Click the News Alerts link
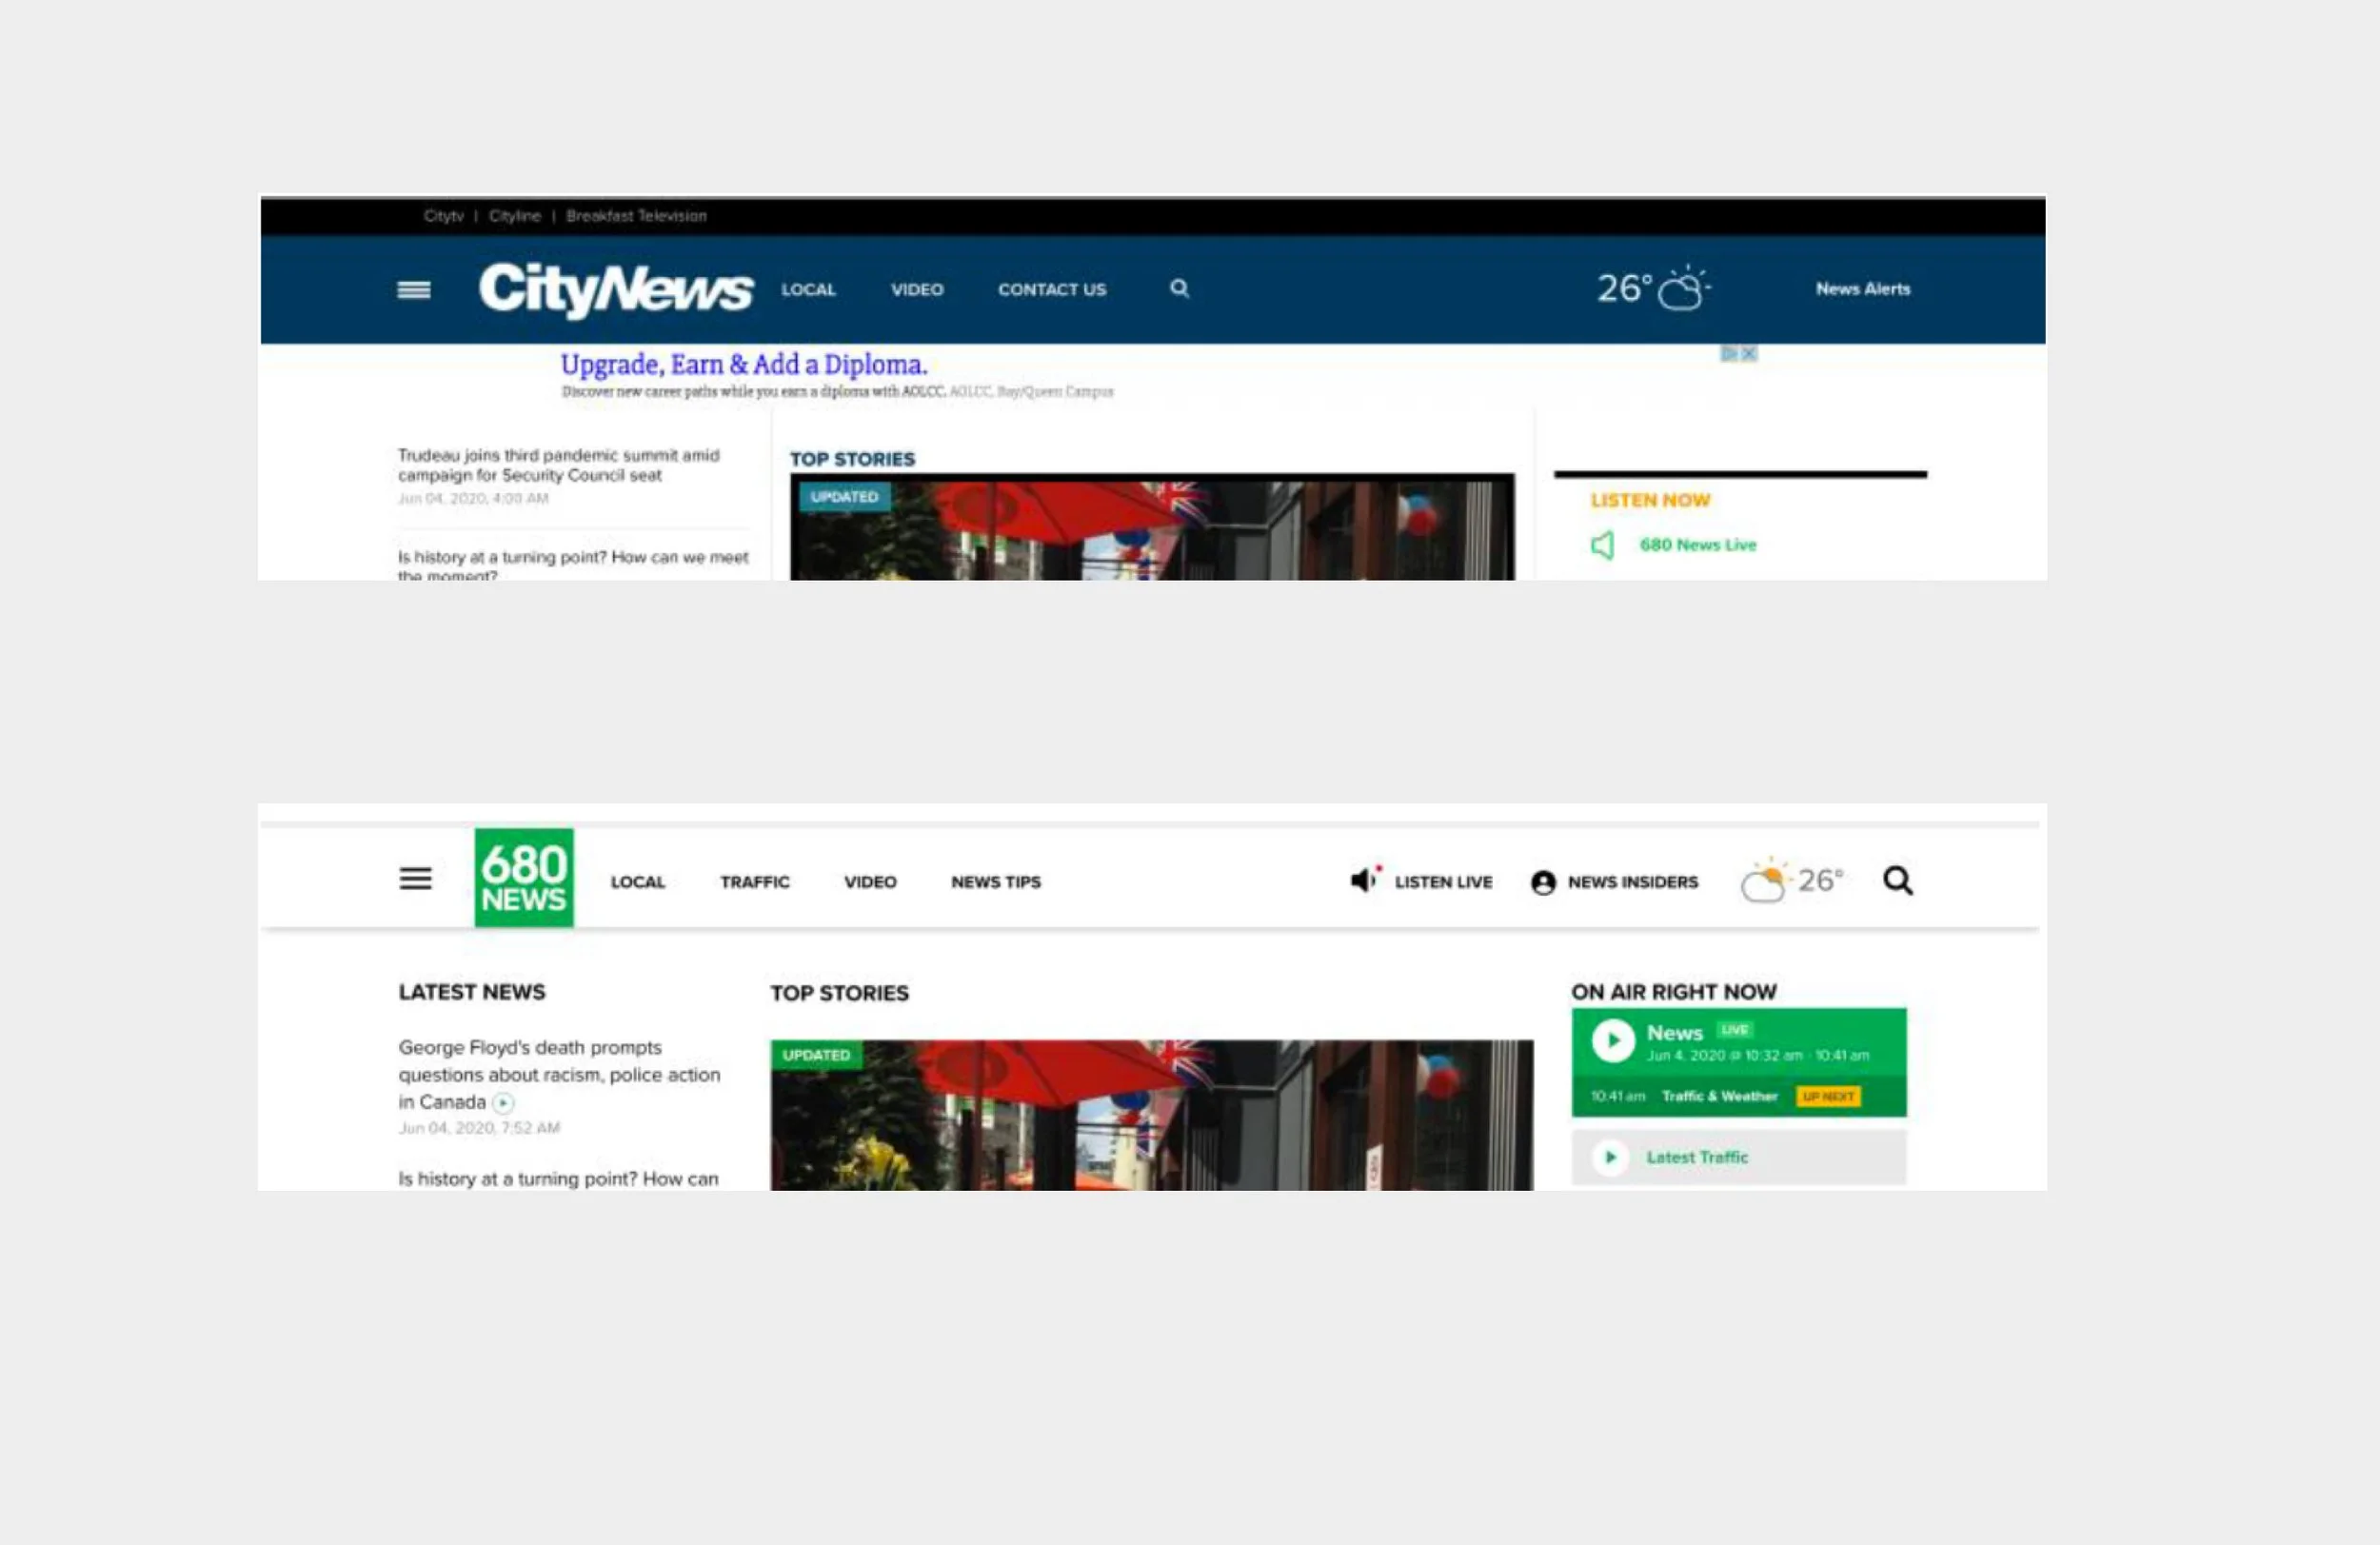 tap(1862, 289)
